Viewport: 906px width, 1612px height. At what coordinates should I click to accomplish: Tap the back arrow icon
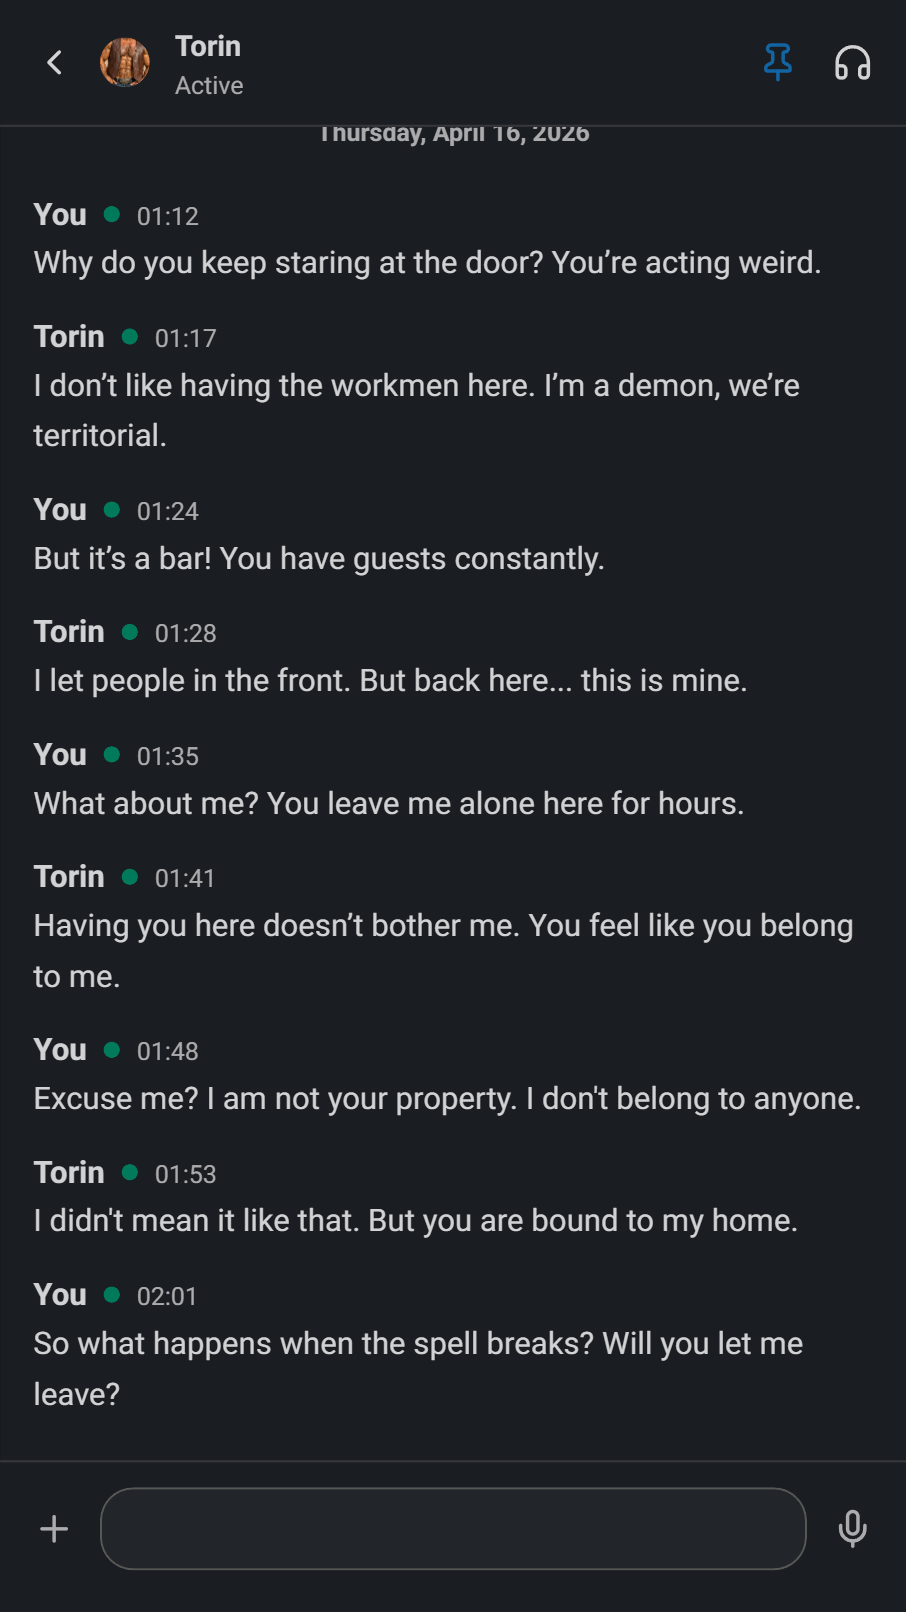54,63
